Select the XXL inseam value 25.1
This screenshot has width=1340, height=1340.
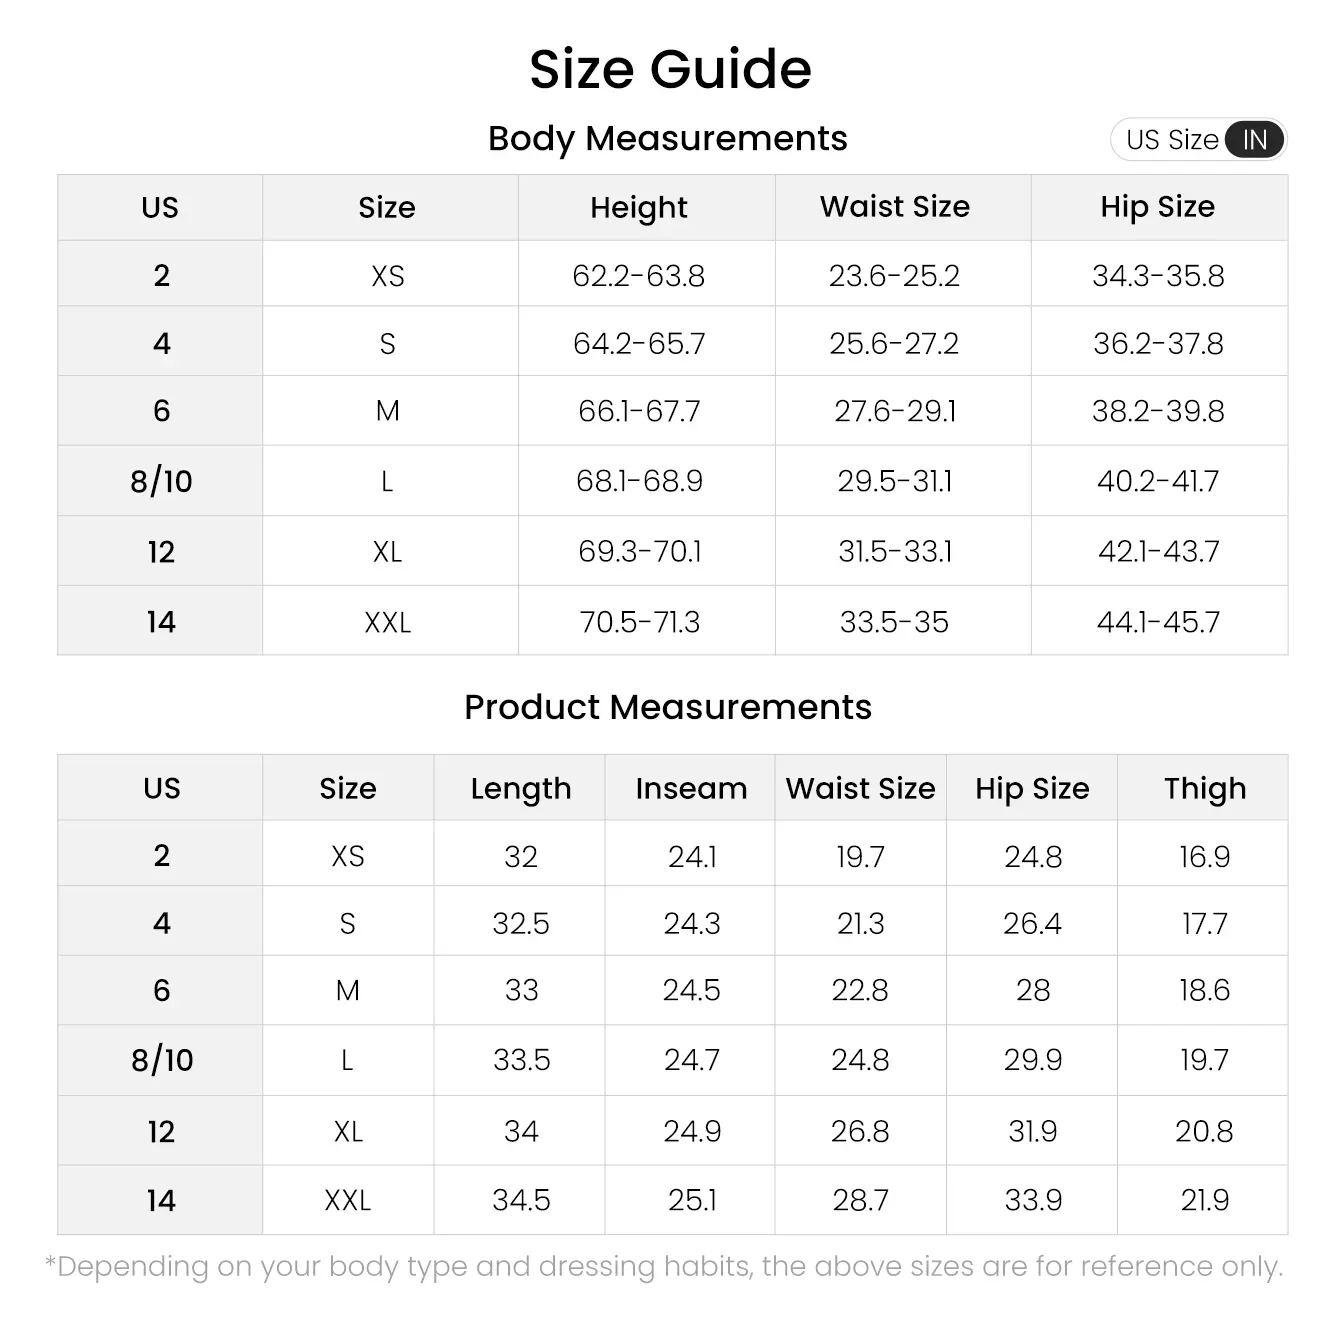point(692,1200)
